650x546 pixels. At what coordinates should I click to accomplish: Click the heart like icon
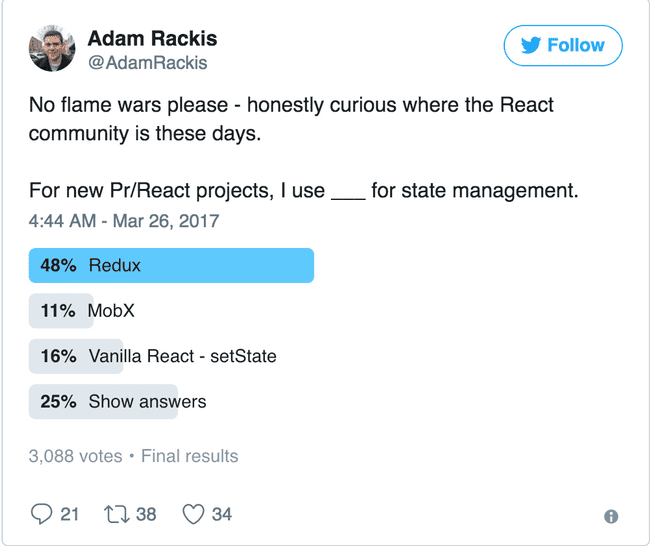tap(193, 514)
